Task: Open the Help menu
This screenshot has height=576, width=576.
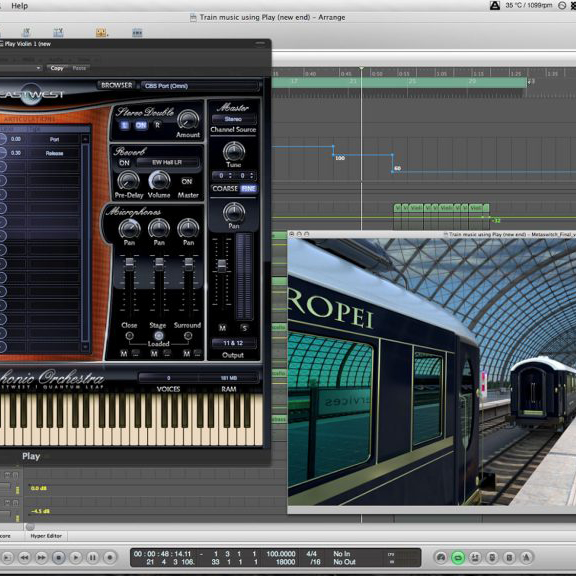Action: tap(19, 6)
